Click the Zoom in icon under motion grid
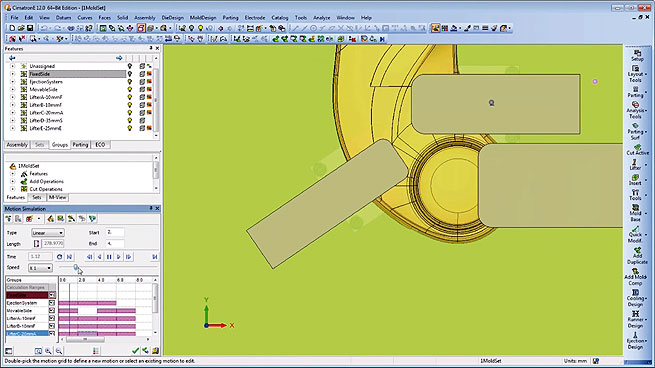655x368 pixels. click(48, 351)
